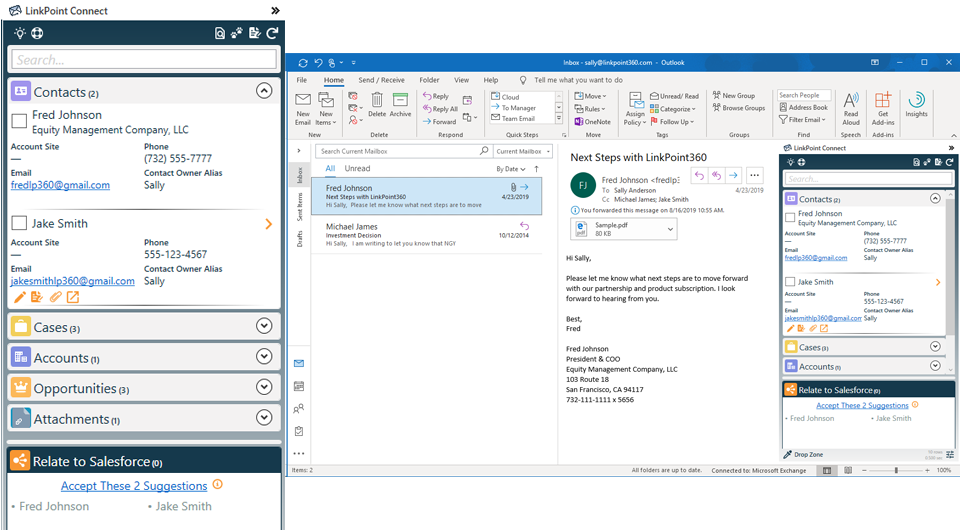Open People view in Outlook navigation bar
The width and height of the screenshot is (960, 530).
pyautogui.click(x=299, y=409)
